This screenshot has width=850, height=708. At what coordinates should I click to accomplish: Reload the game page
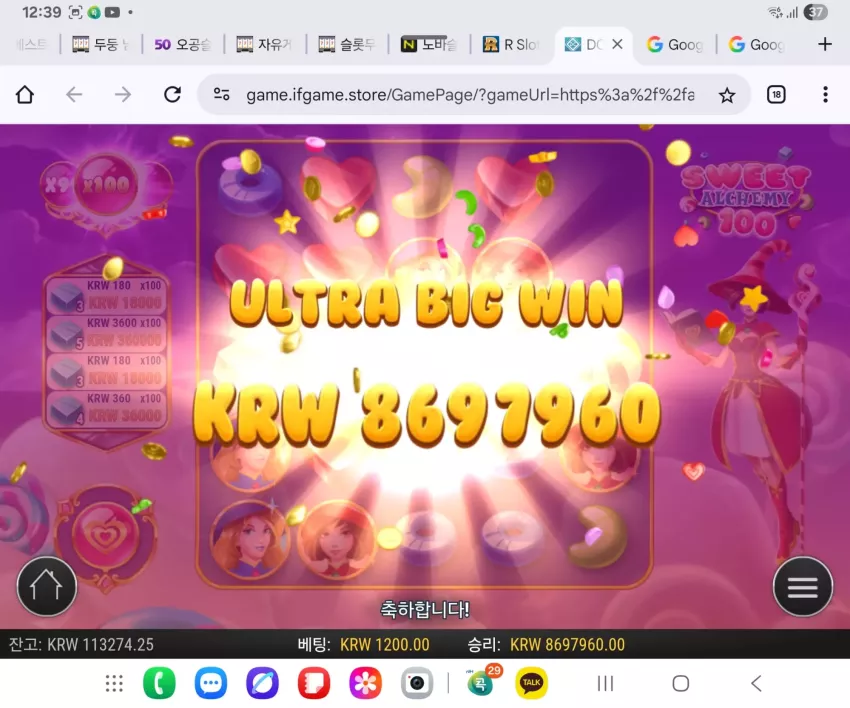click(x=172, y=95)
